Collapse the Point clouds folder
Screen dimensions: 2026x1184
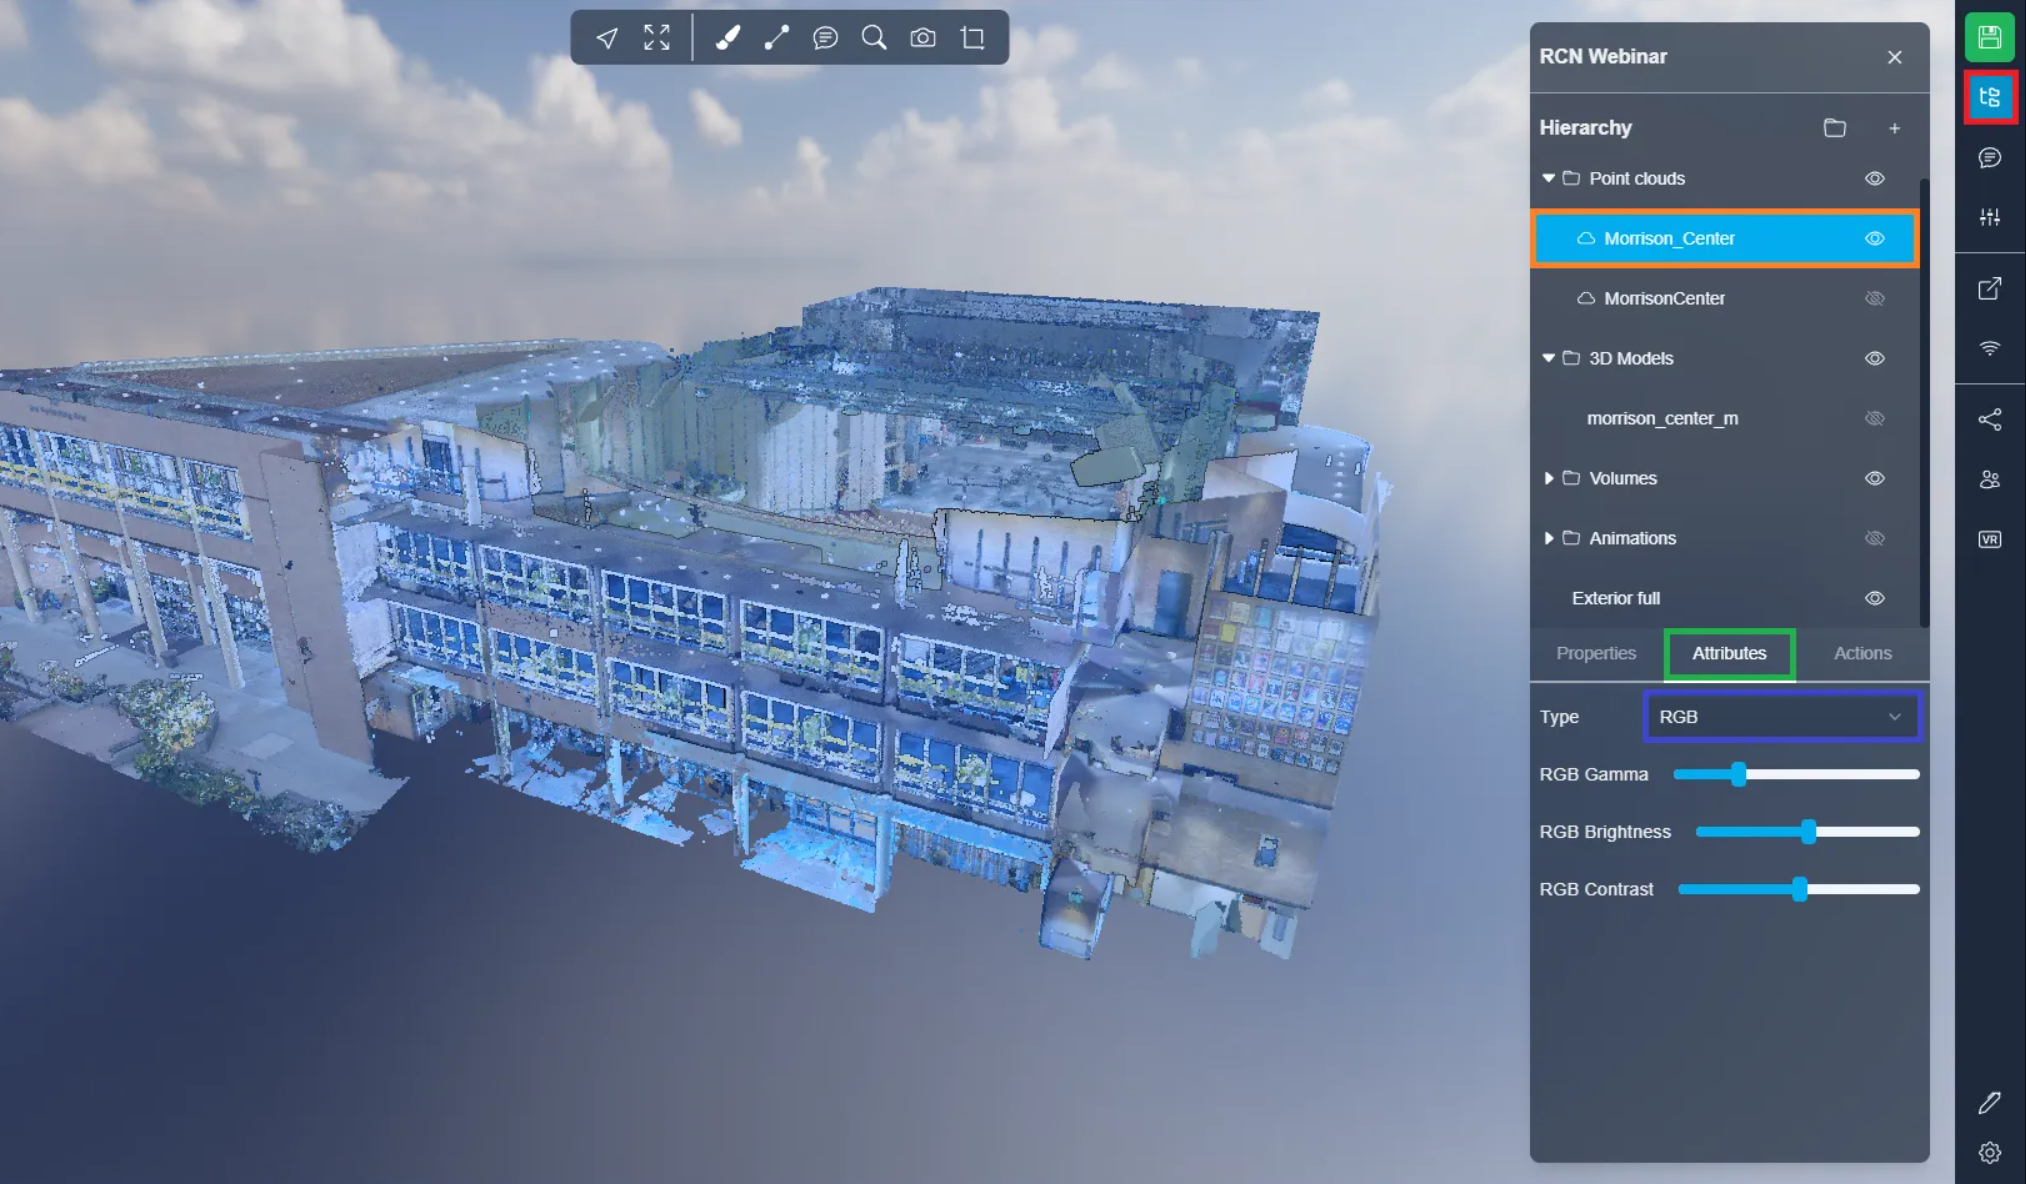click(x=1548, y=178)
